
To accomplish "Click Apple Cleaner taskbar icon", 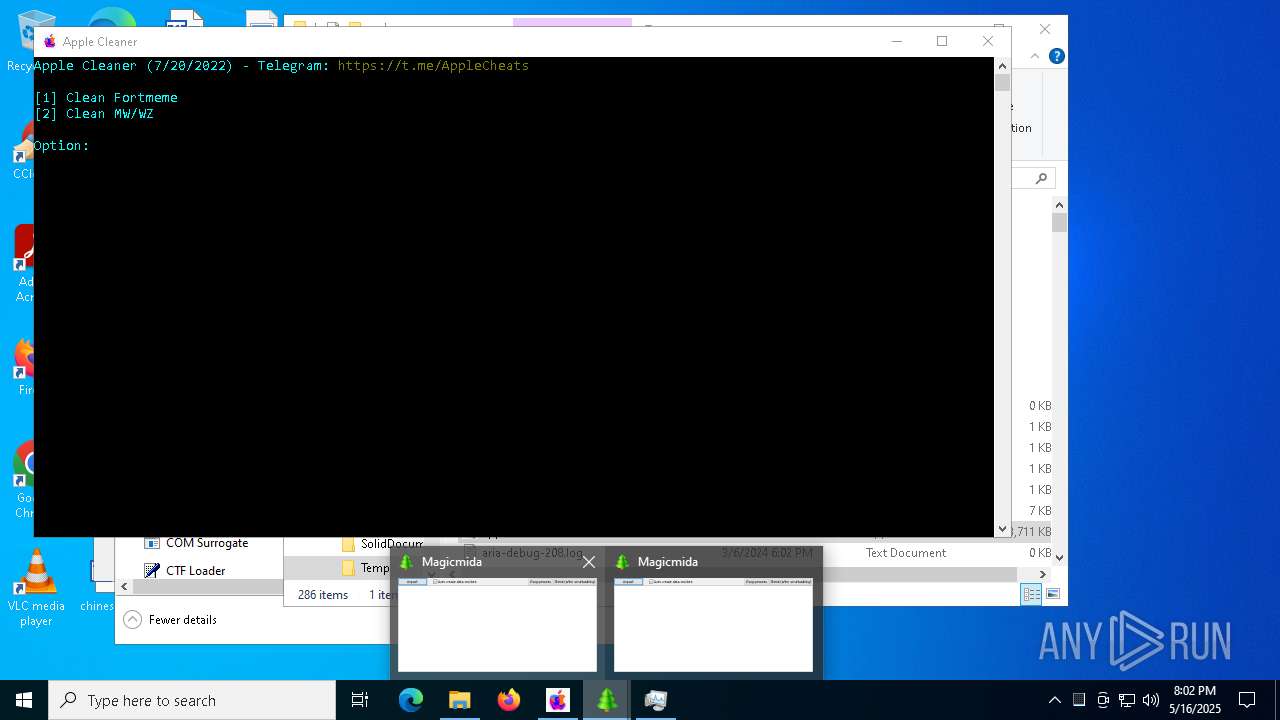I will coord(558,700).
